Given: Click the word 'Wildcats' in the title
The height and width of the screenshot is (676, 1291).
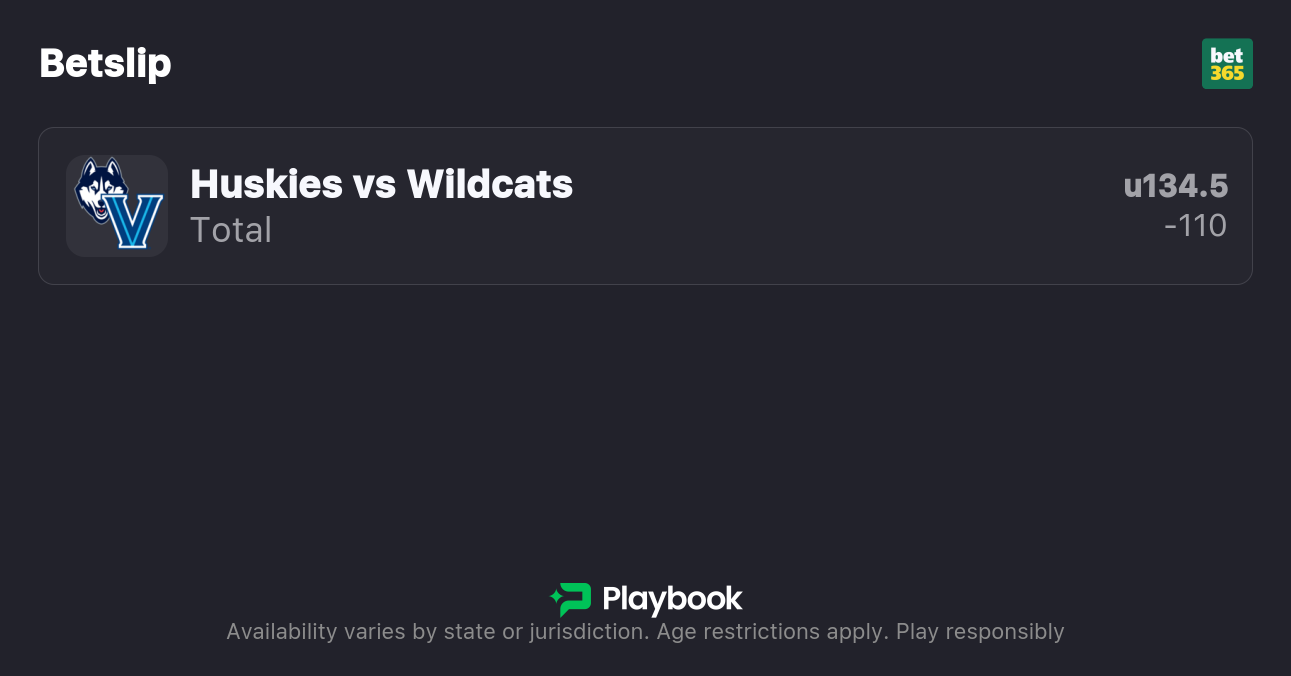Looking at the screenshot, I should click(490, 184).
